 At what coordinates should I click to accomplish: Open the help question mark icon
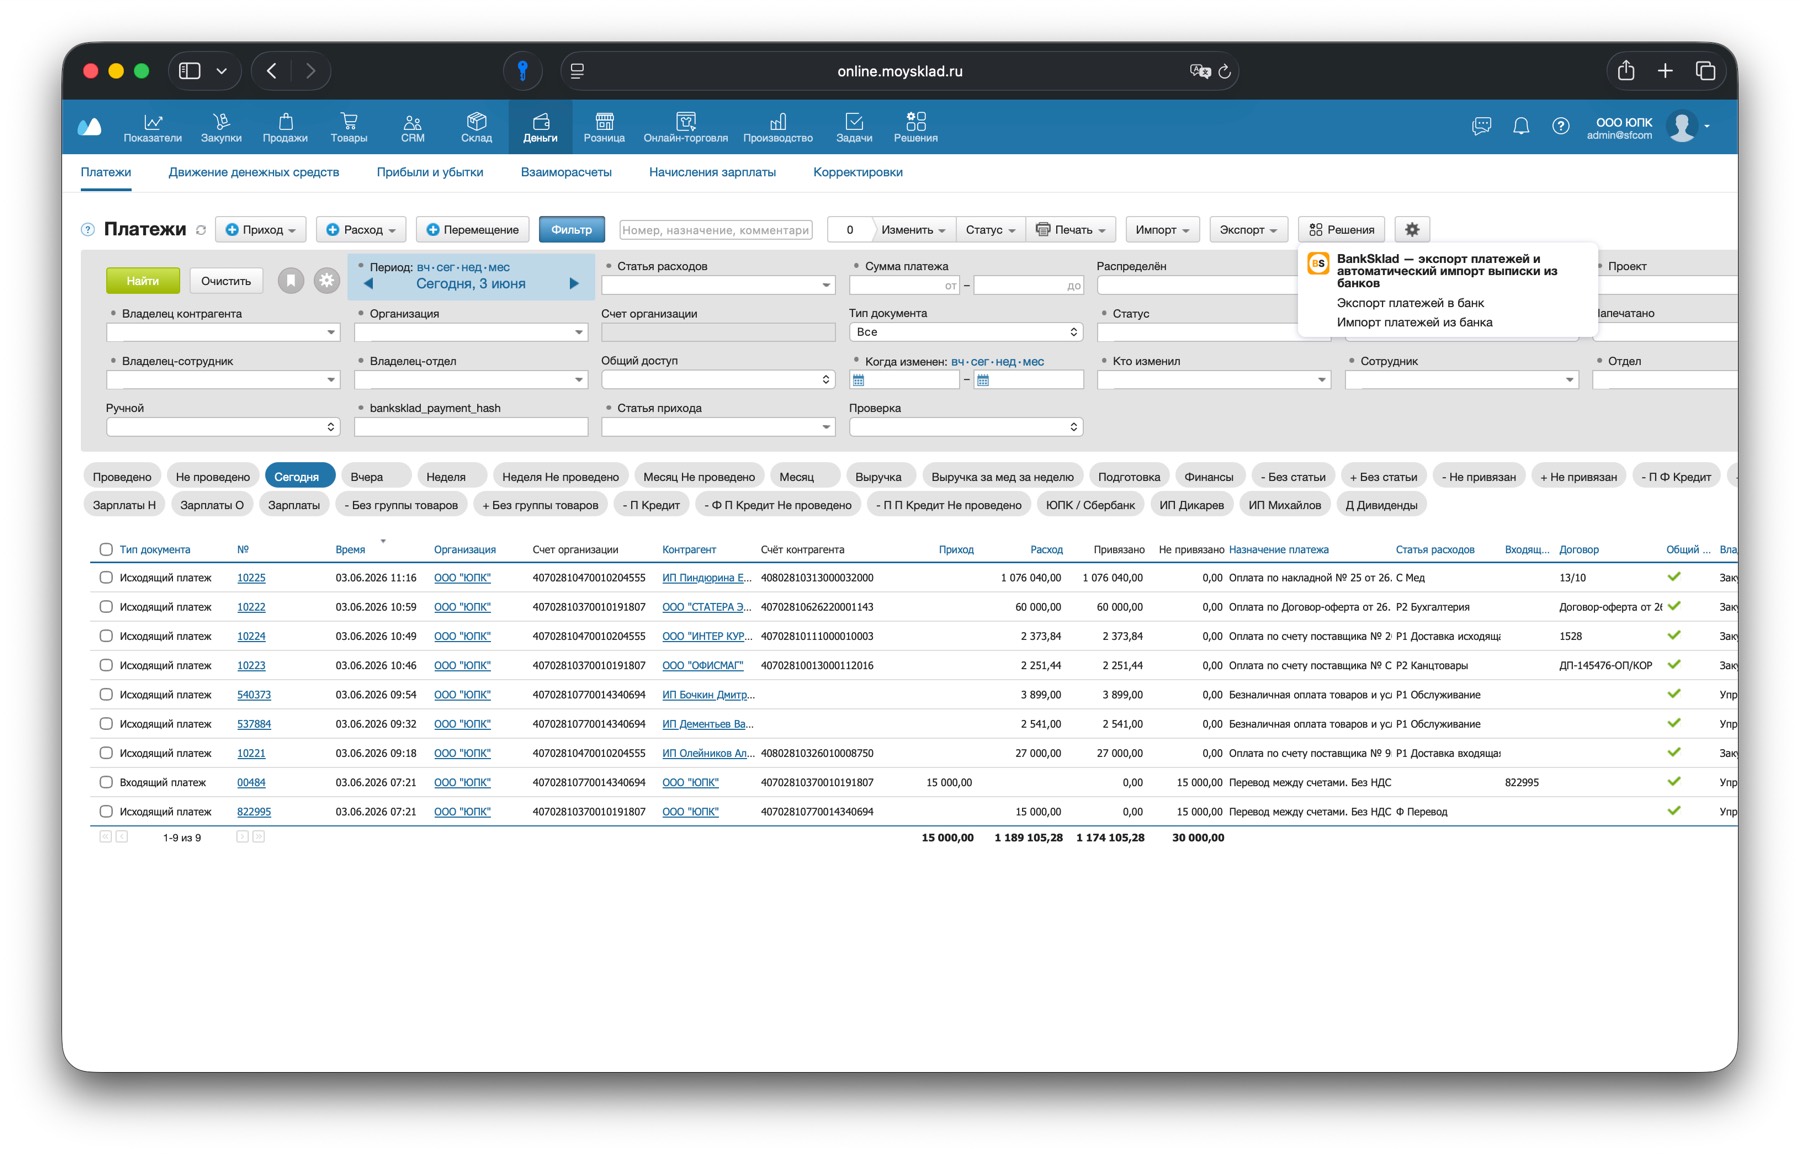pos(1560,126)
